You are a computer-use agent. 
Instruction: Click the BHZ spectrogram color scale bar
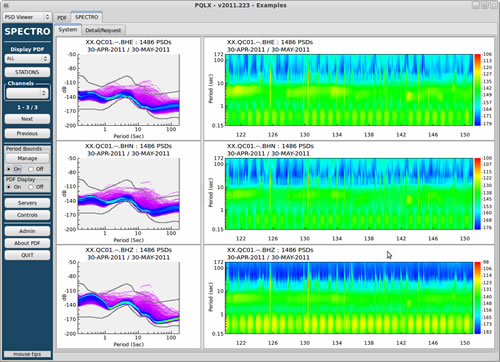pyautogui.click(x=478, y=298)
